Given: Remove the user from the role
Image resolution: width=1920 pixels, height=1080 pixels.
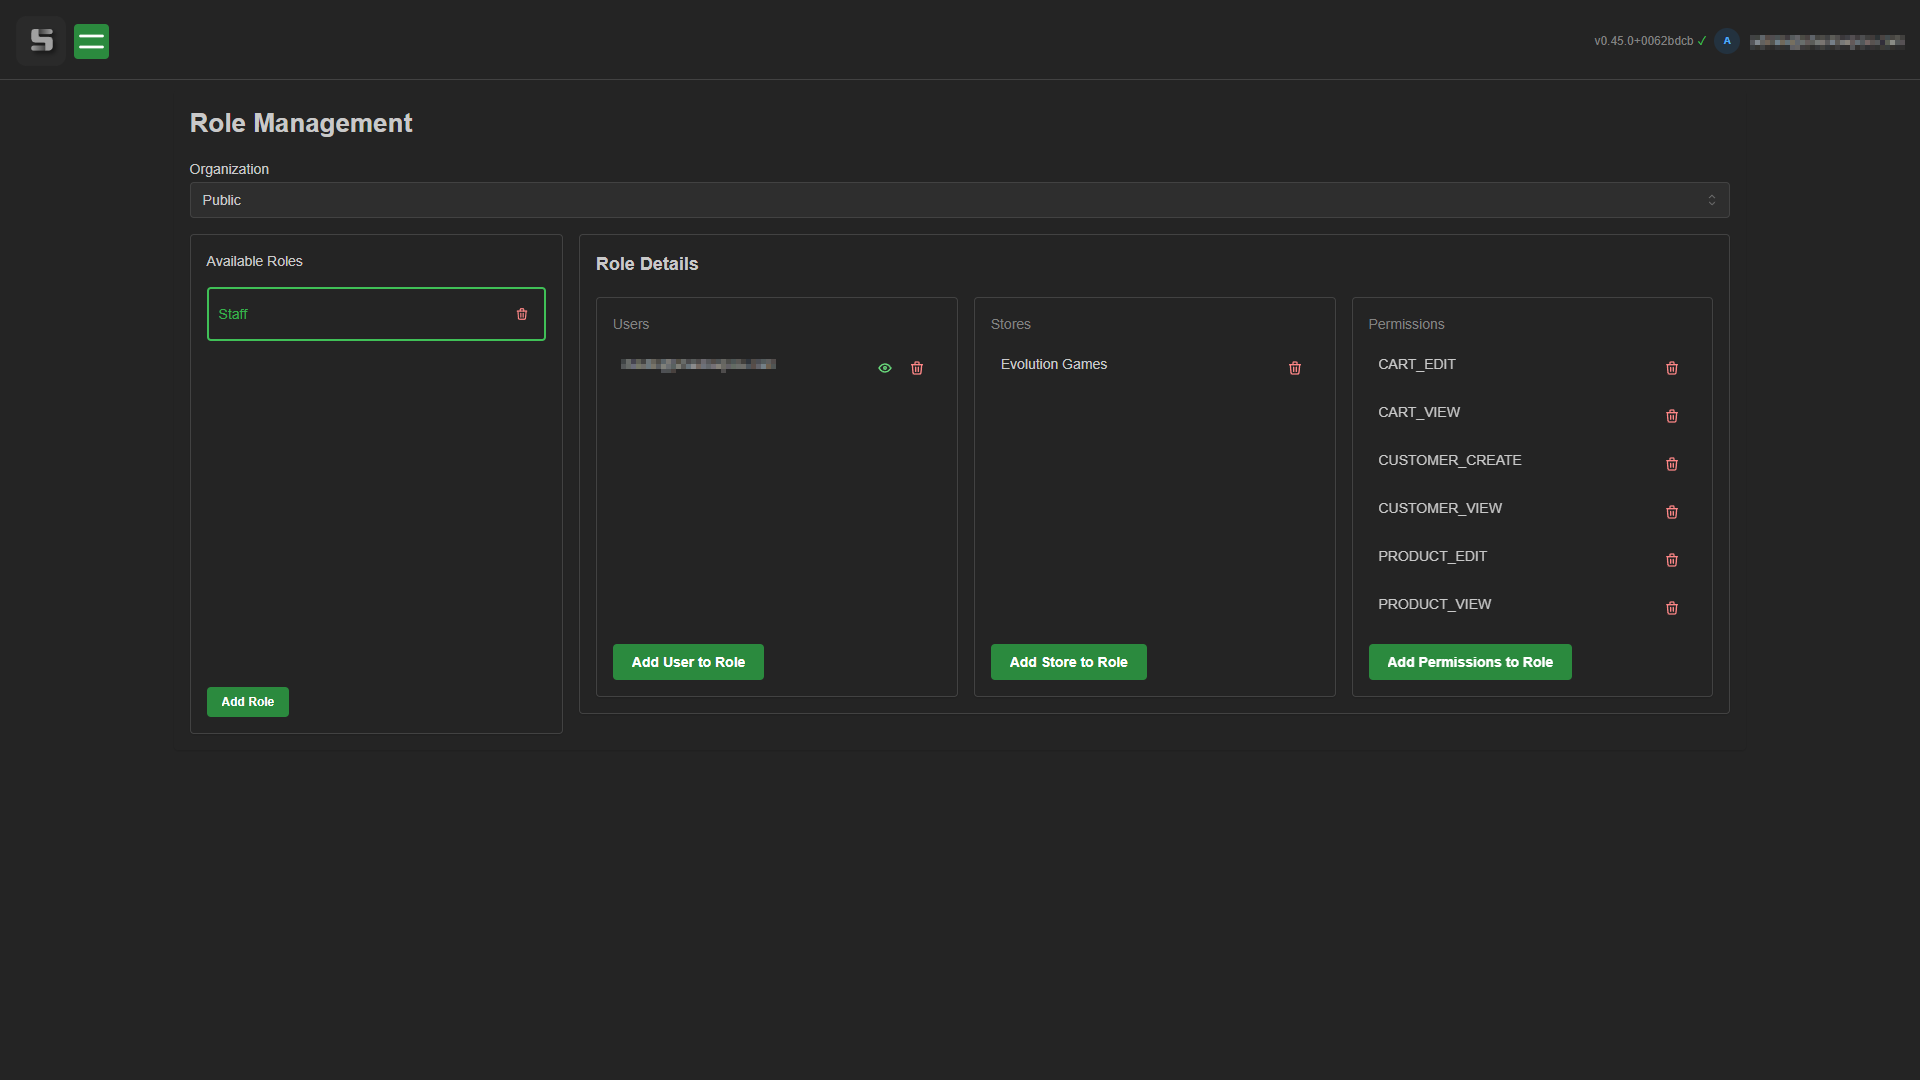Looking at the screenshot, I should pos(917,368).
